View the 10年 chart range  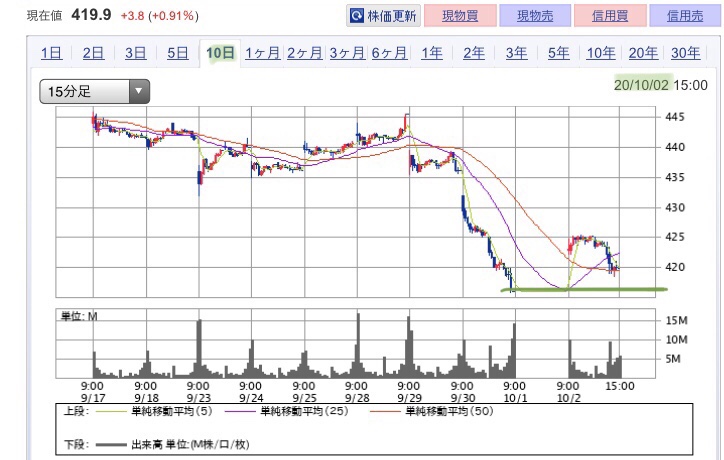pyautogui.click(x=601, y=53)
